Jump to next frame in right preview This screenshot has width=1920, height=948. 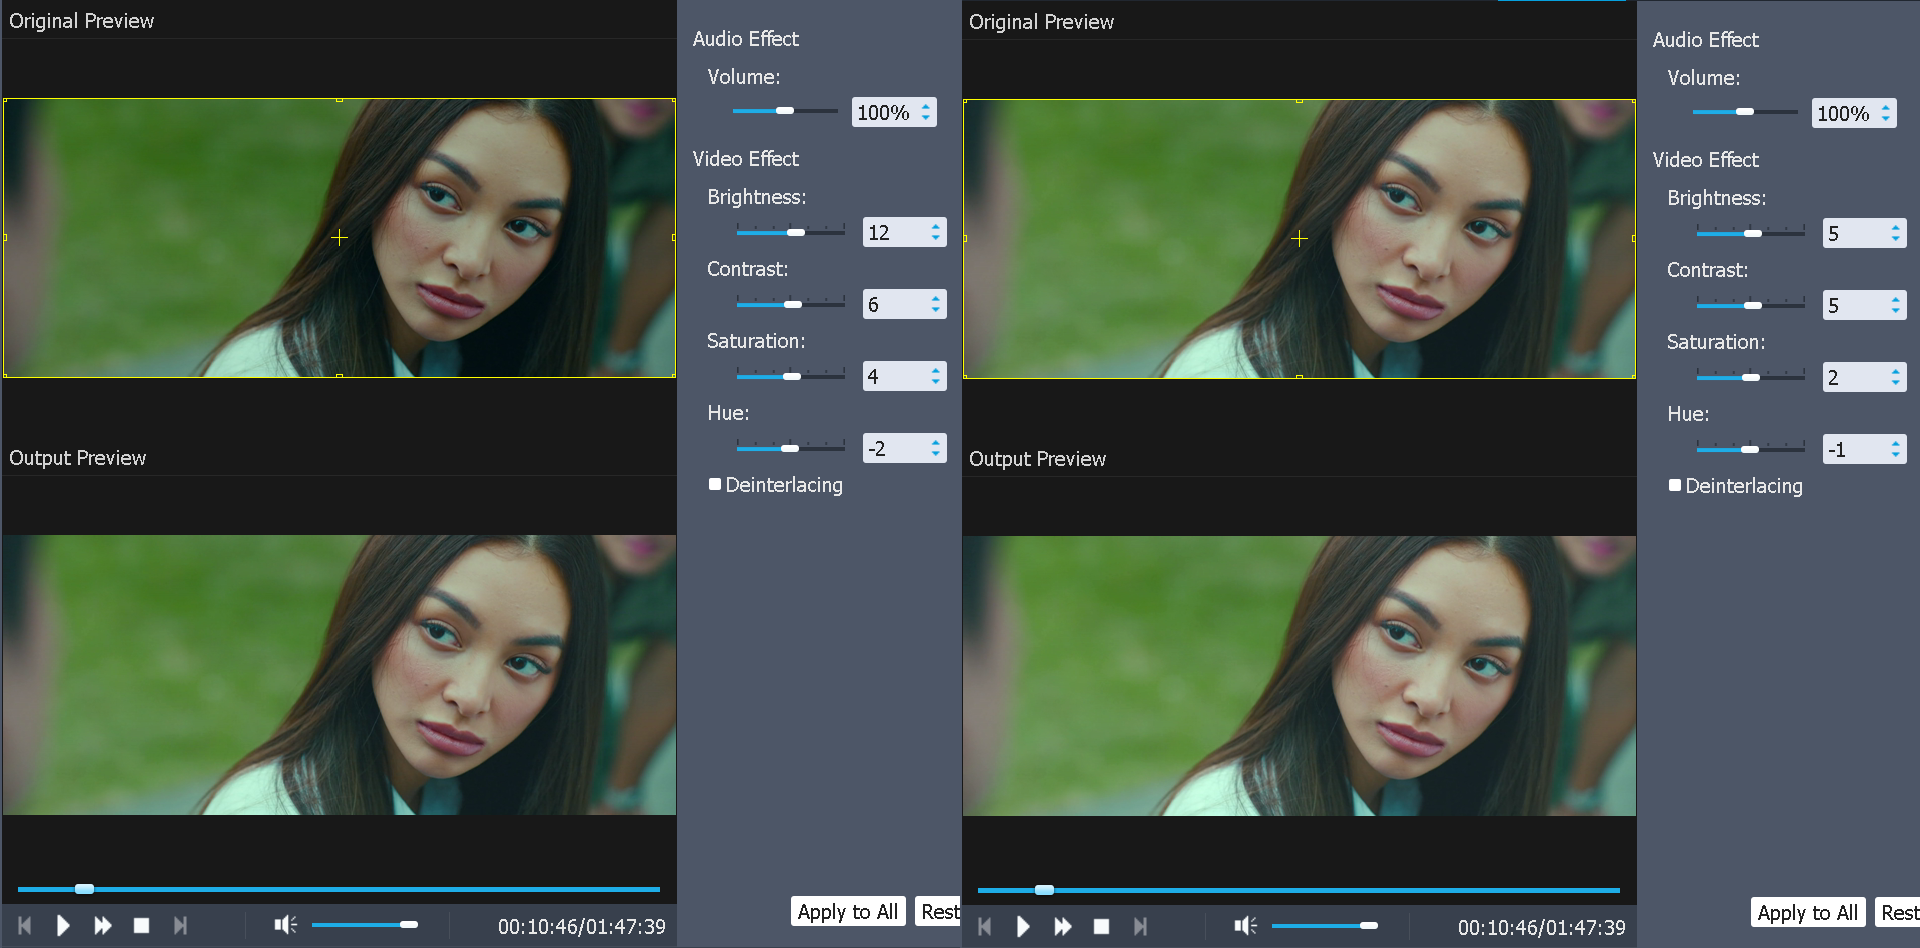pos(1140,927)
